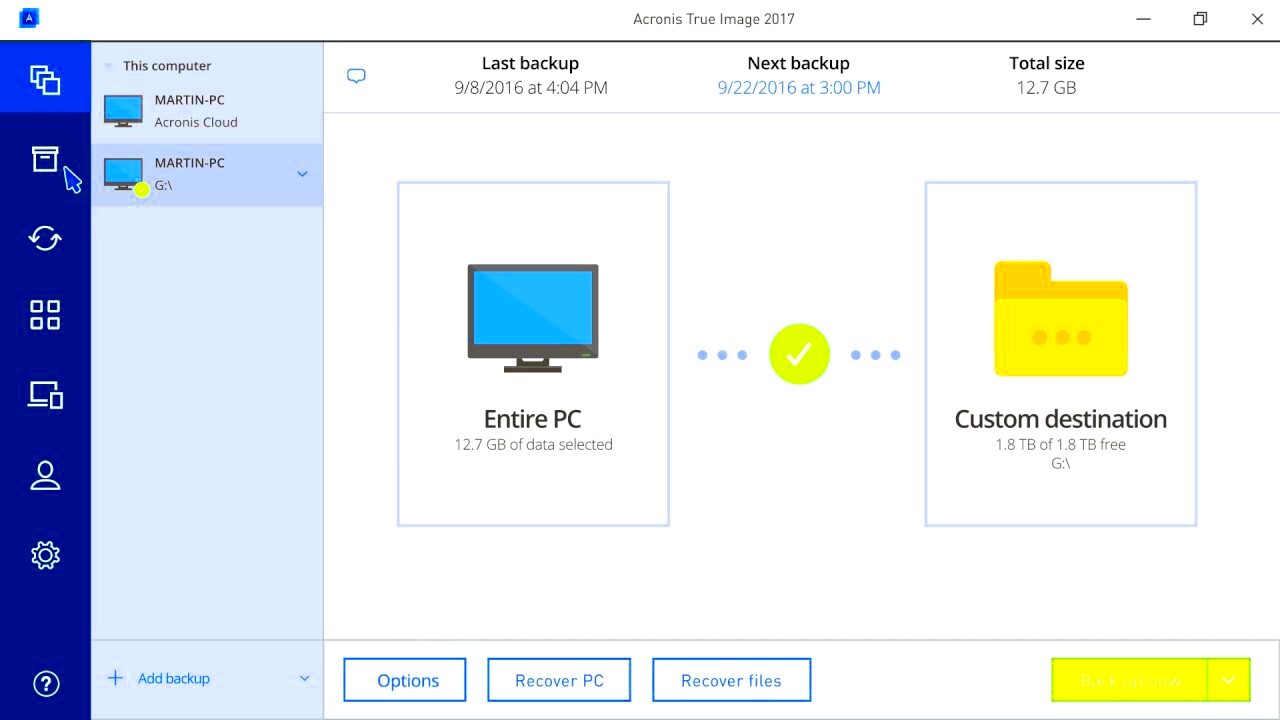1280x720 pixels.
Task: Click the Last backup date text
Action: 531,88
